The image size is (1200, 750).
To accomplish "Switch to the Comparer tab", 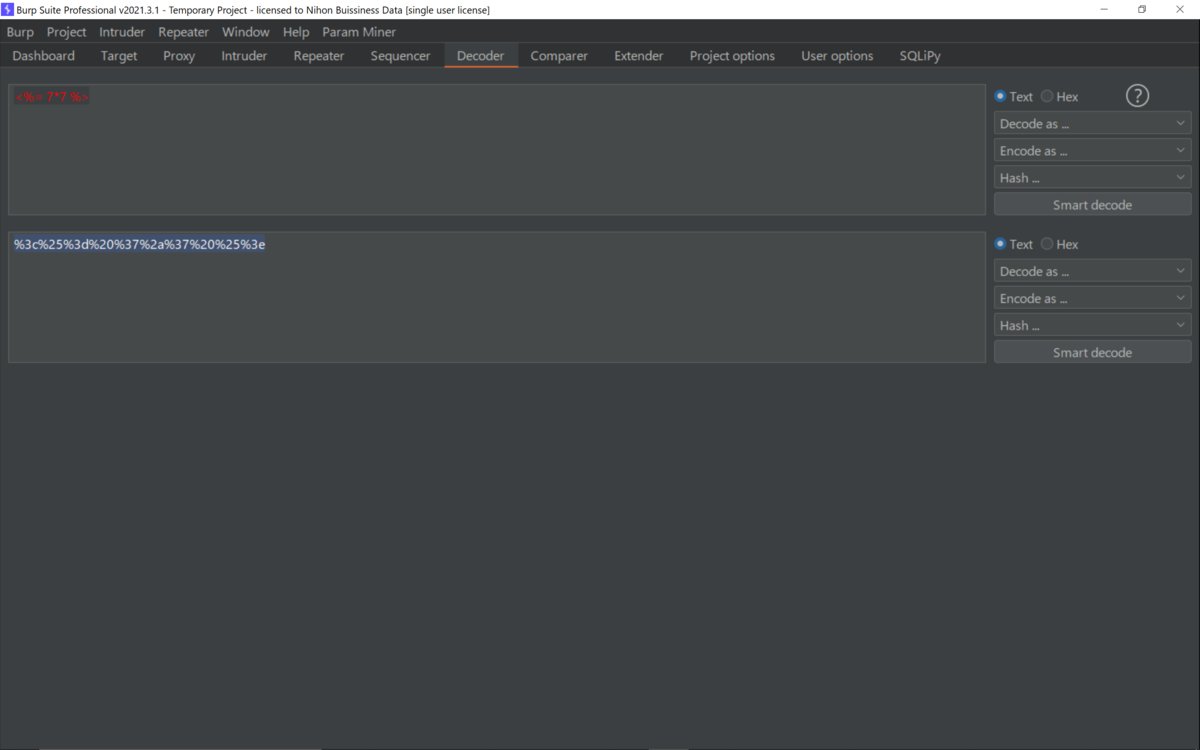I will (x=559, y=56).
